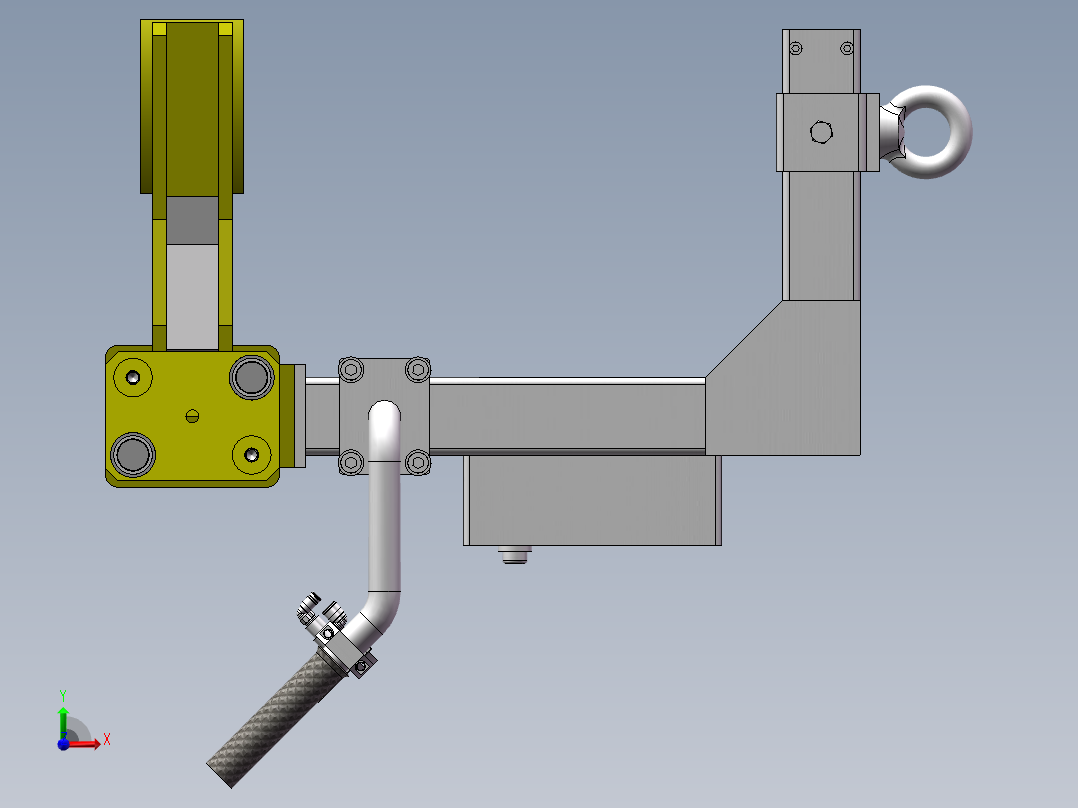Screen dimensions: 1078x808
Task: Select the large gray pin at plate upper-right
Action: [252, 378]
